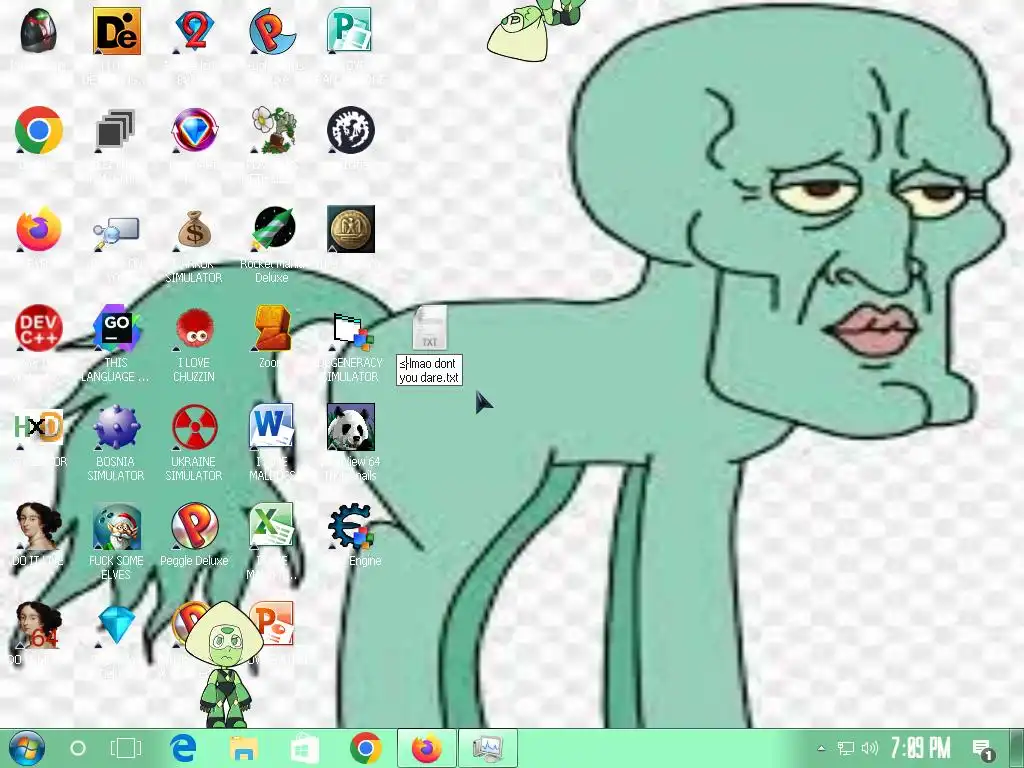The height and width of the screenshot is (768, 1024).
Task: Open the Windows Start menu orb
Action: point(26,748)
